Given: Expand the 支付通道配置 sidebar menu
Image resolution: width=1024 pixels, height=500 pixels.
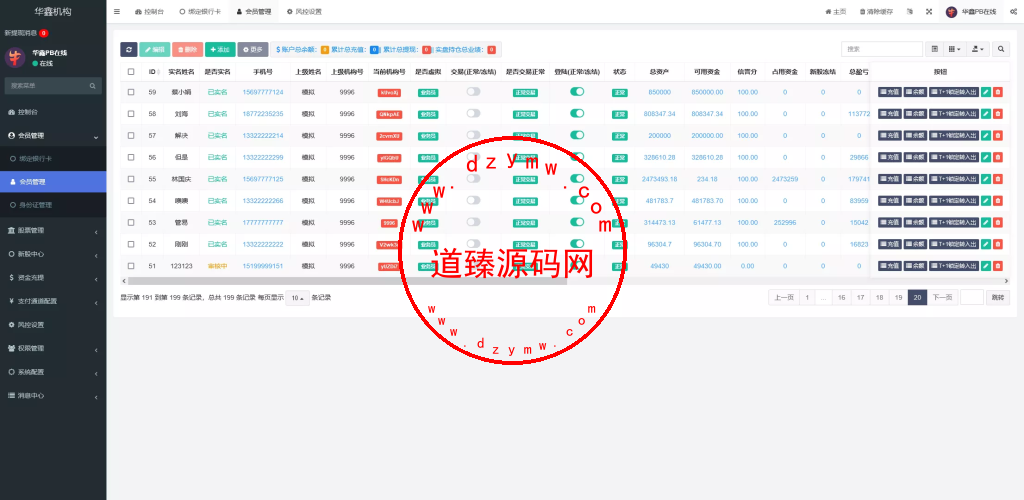Looking at the screenshot, I should pos(53,301).
